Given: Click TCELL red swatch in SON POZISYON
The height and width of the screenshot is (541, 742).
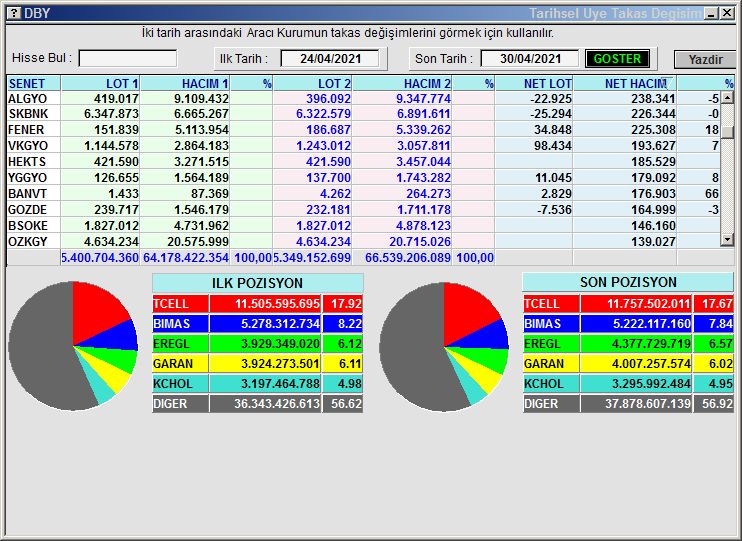Looking at the screenshot, I should coord(551,303).
